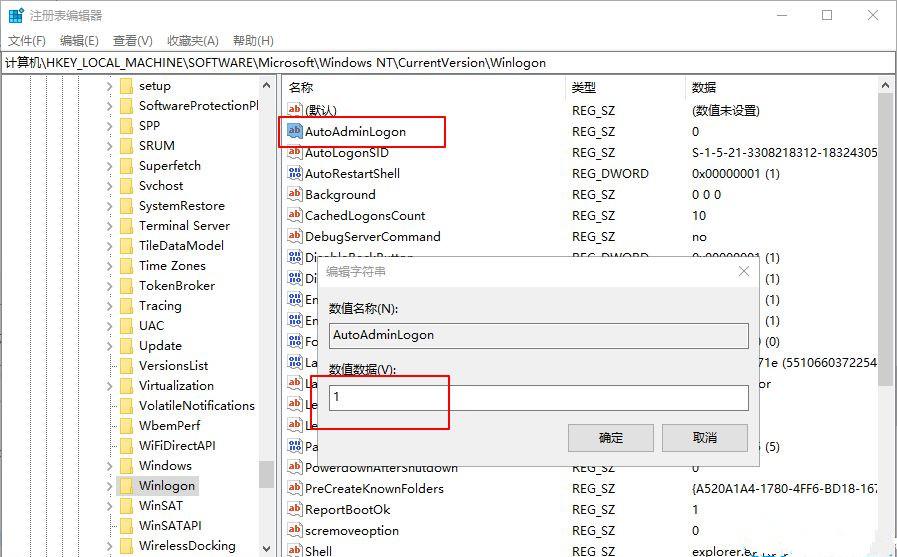Viewport: 897px width, 557px height.
Task: Click the Registry Editor app icon in title bar
Action: (x=16, y=15)
